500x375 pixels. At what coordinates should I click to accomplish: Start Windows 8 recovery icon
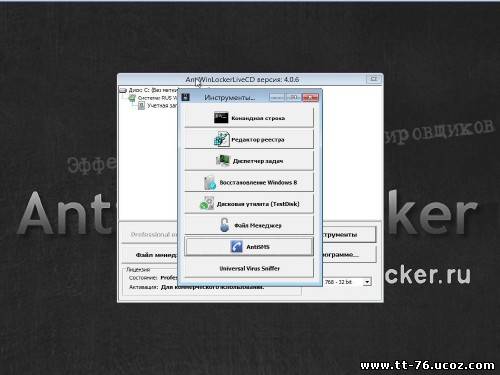pyautogui.click(x=210, y=182)
